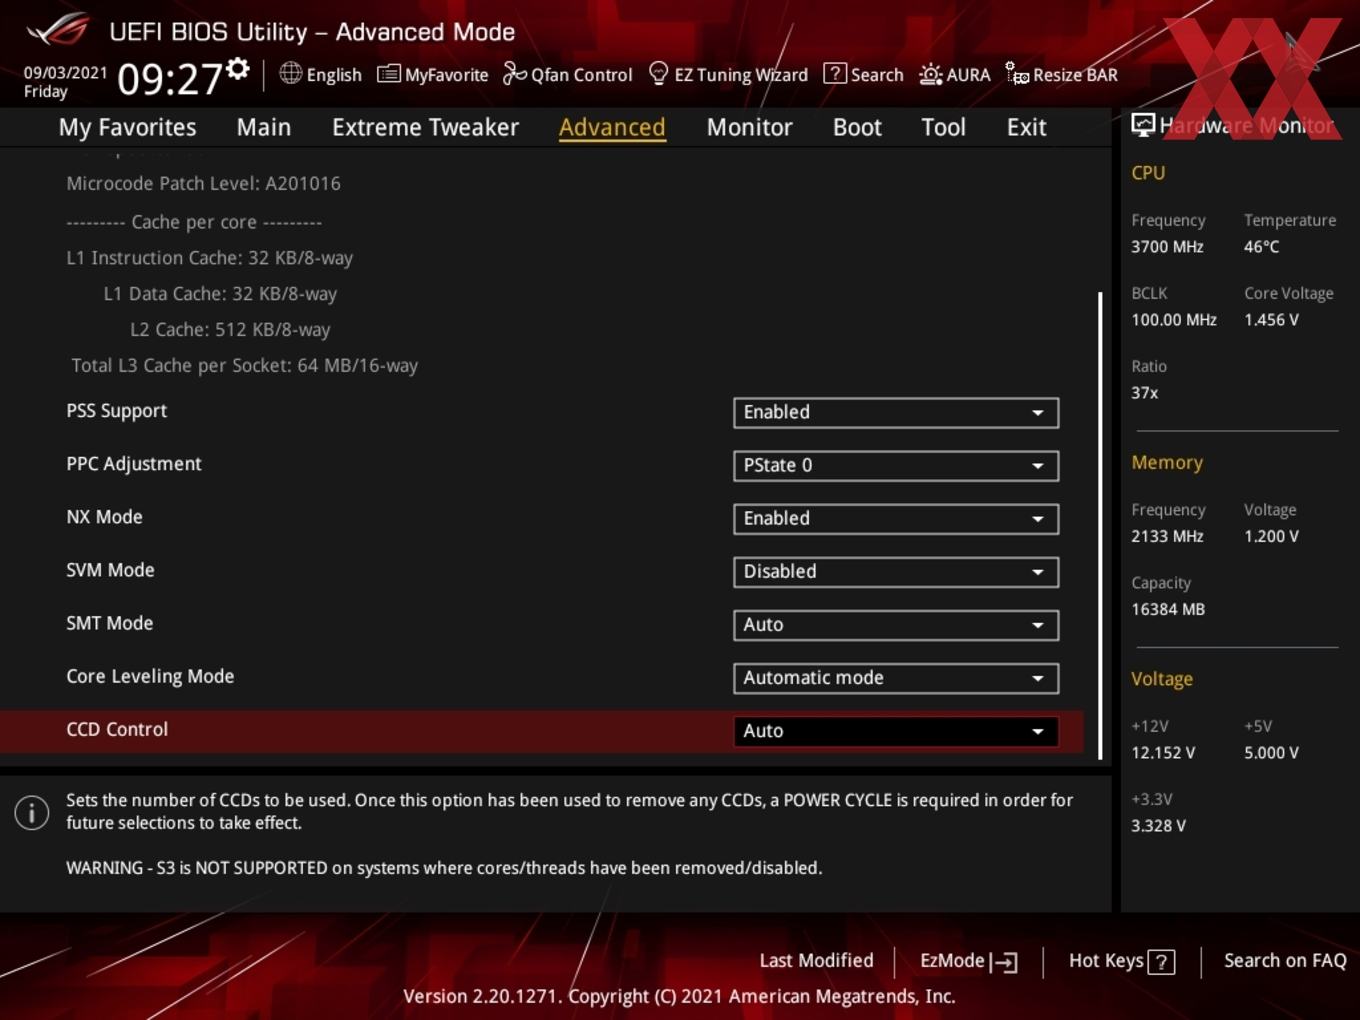1360x1020 pixels.
Task: Select the NX Mode label
Action: click(x=104, y=517)
